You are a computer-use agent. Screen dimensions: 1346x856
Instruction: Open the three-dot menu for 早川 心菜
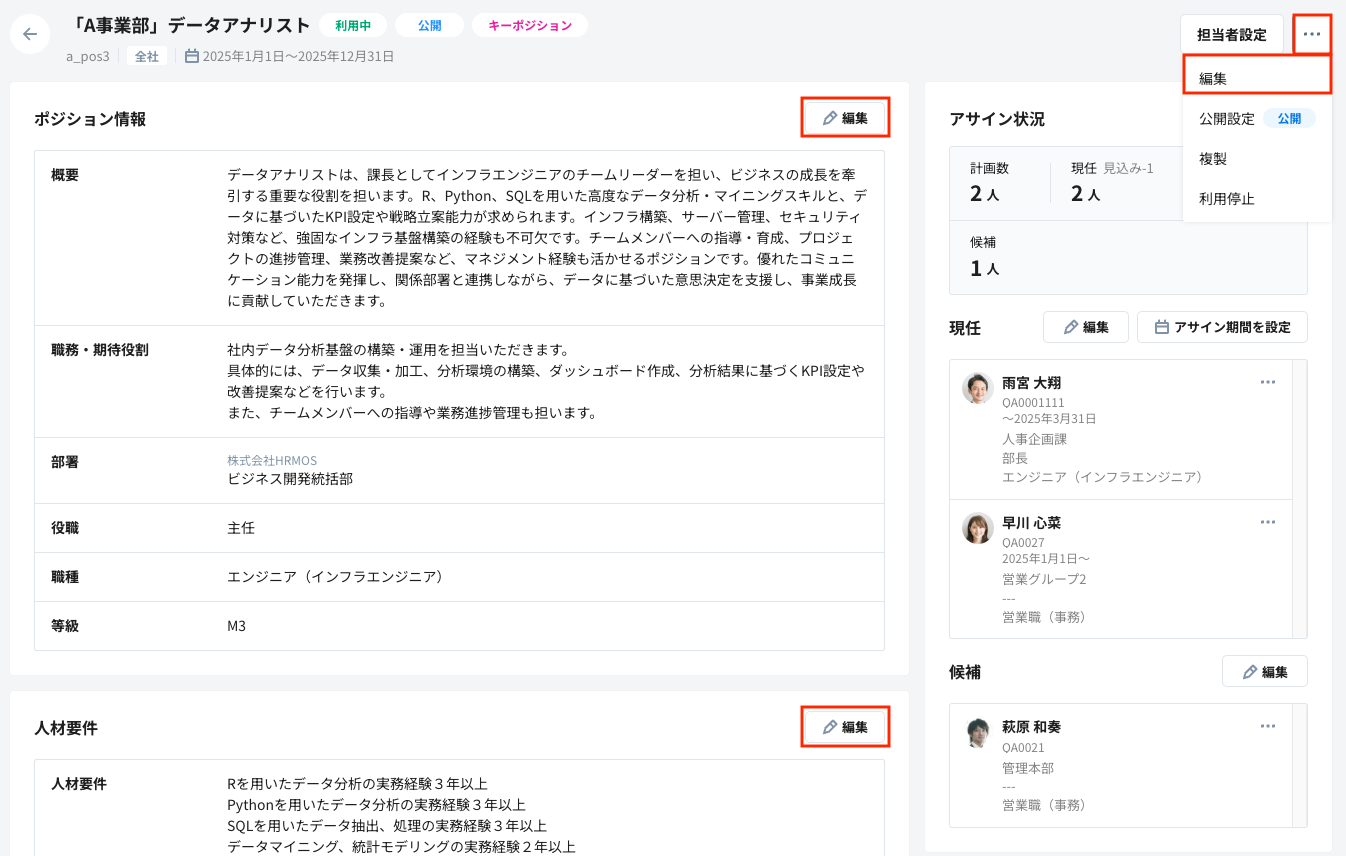coord(1268,521)
